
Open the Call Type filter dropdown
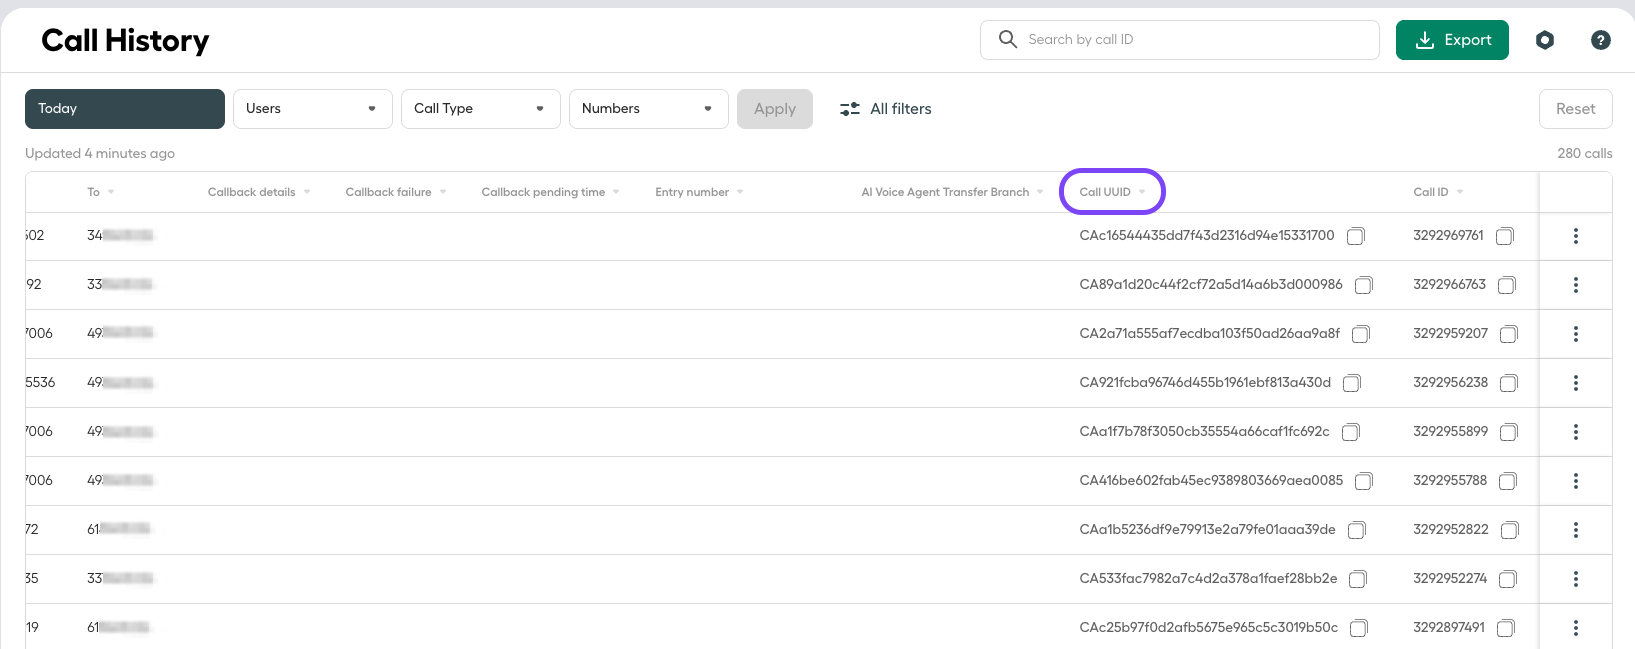pyautogui.click(x=481, y=109)
